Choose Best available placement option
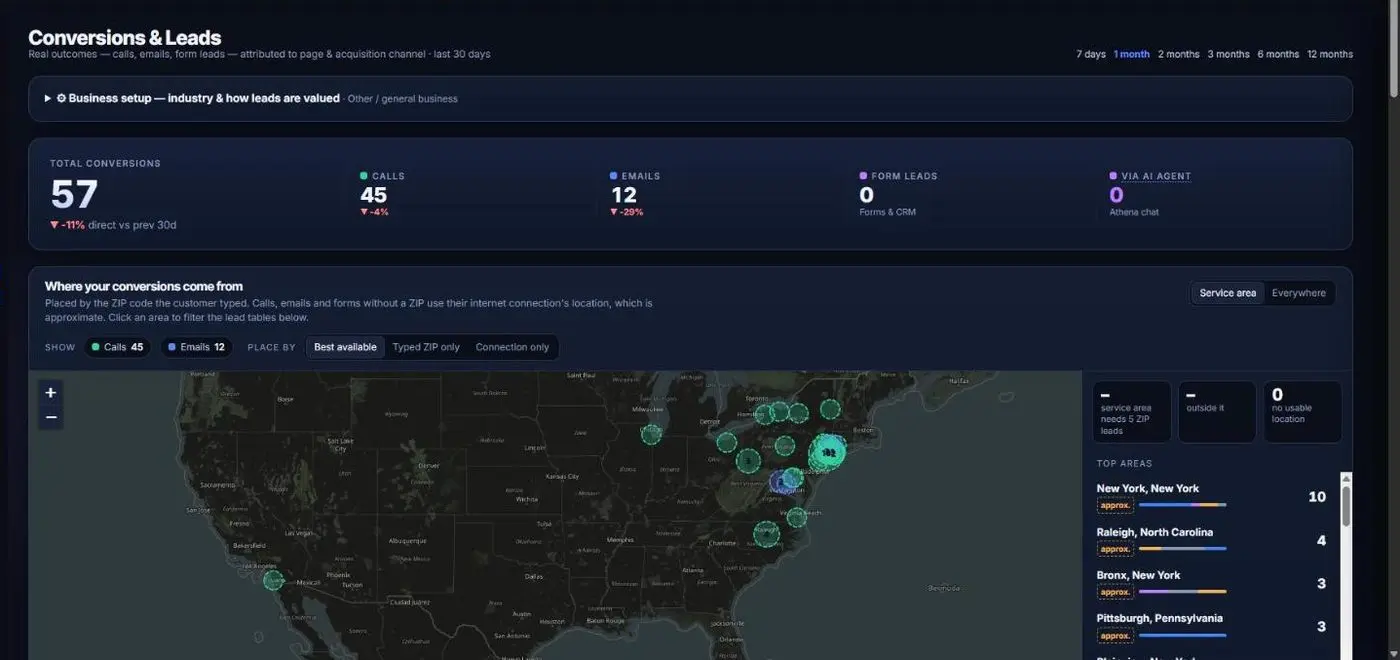The height and width of the screenshot is (660, 1400). (x=345, y=347)
